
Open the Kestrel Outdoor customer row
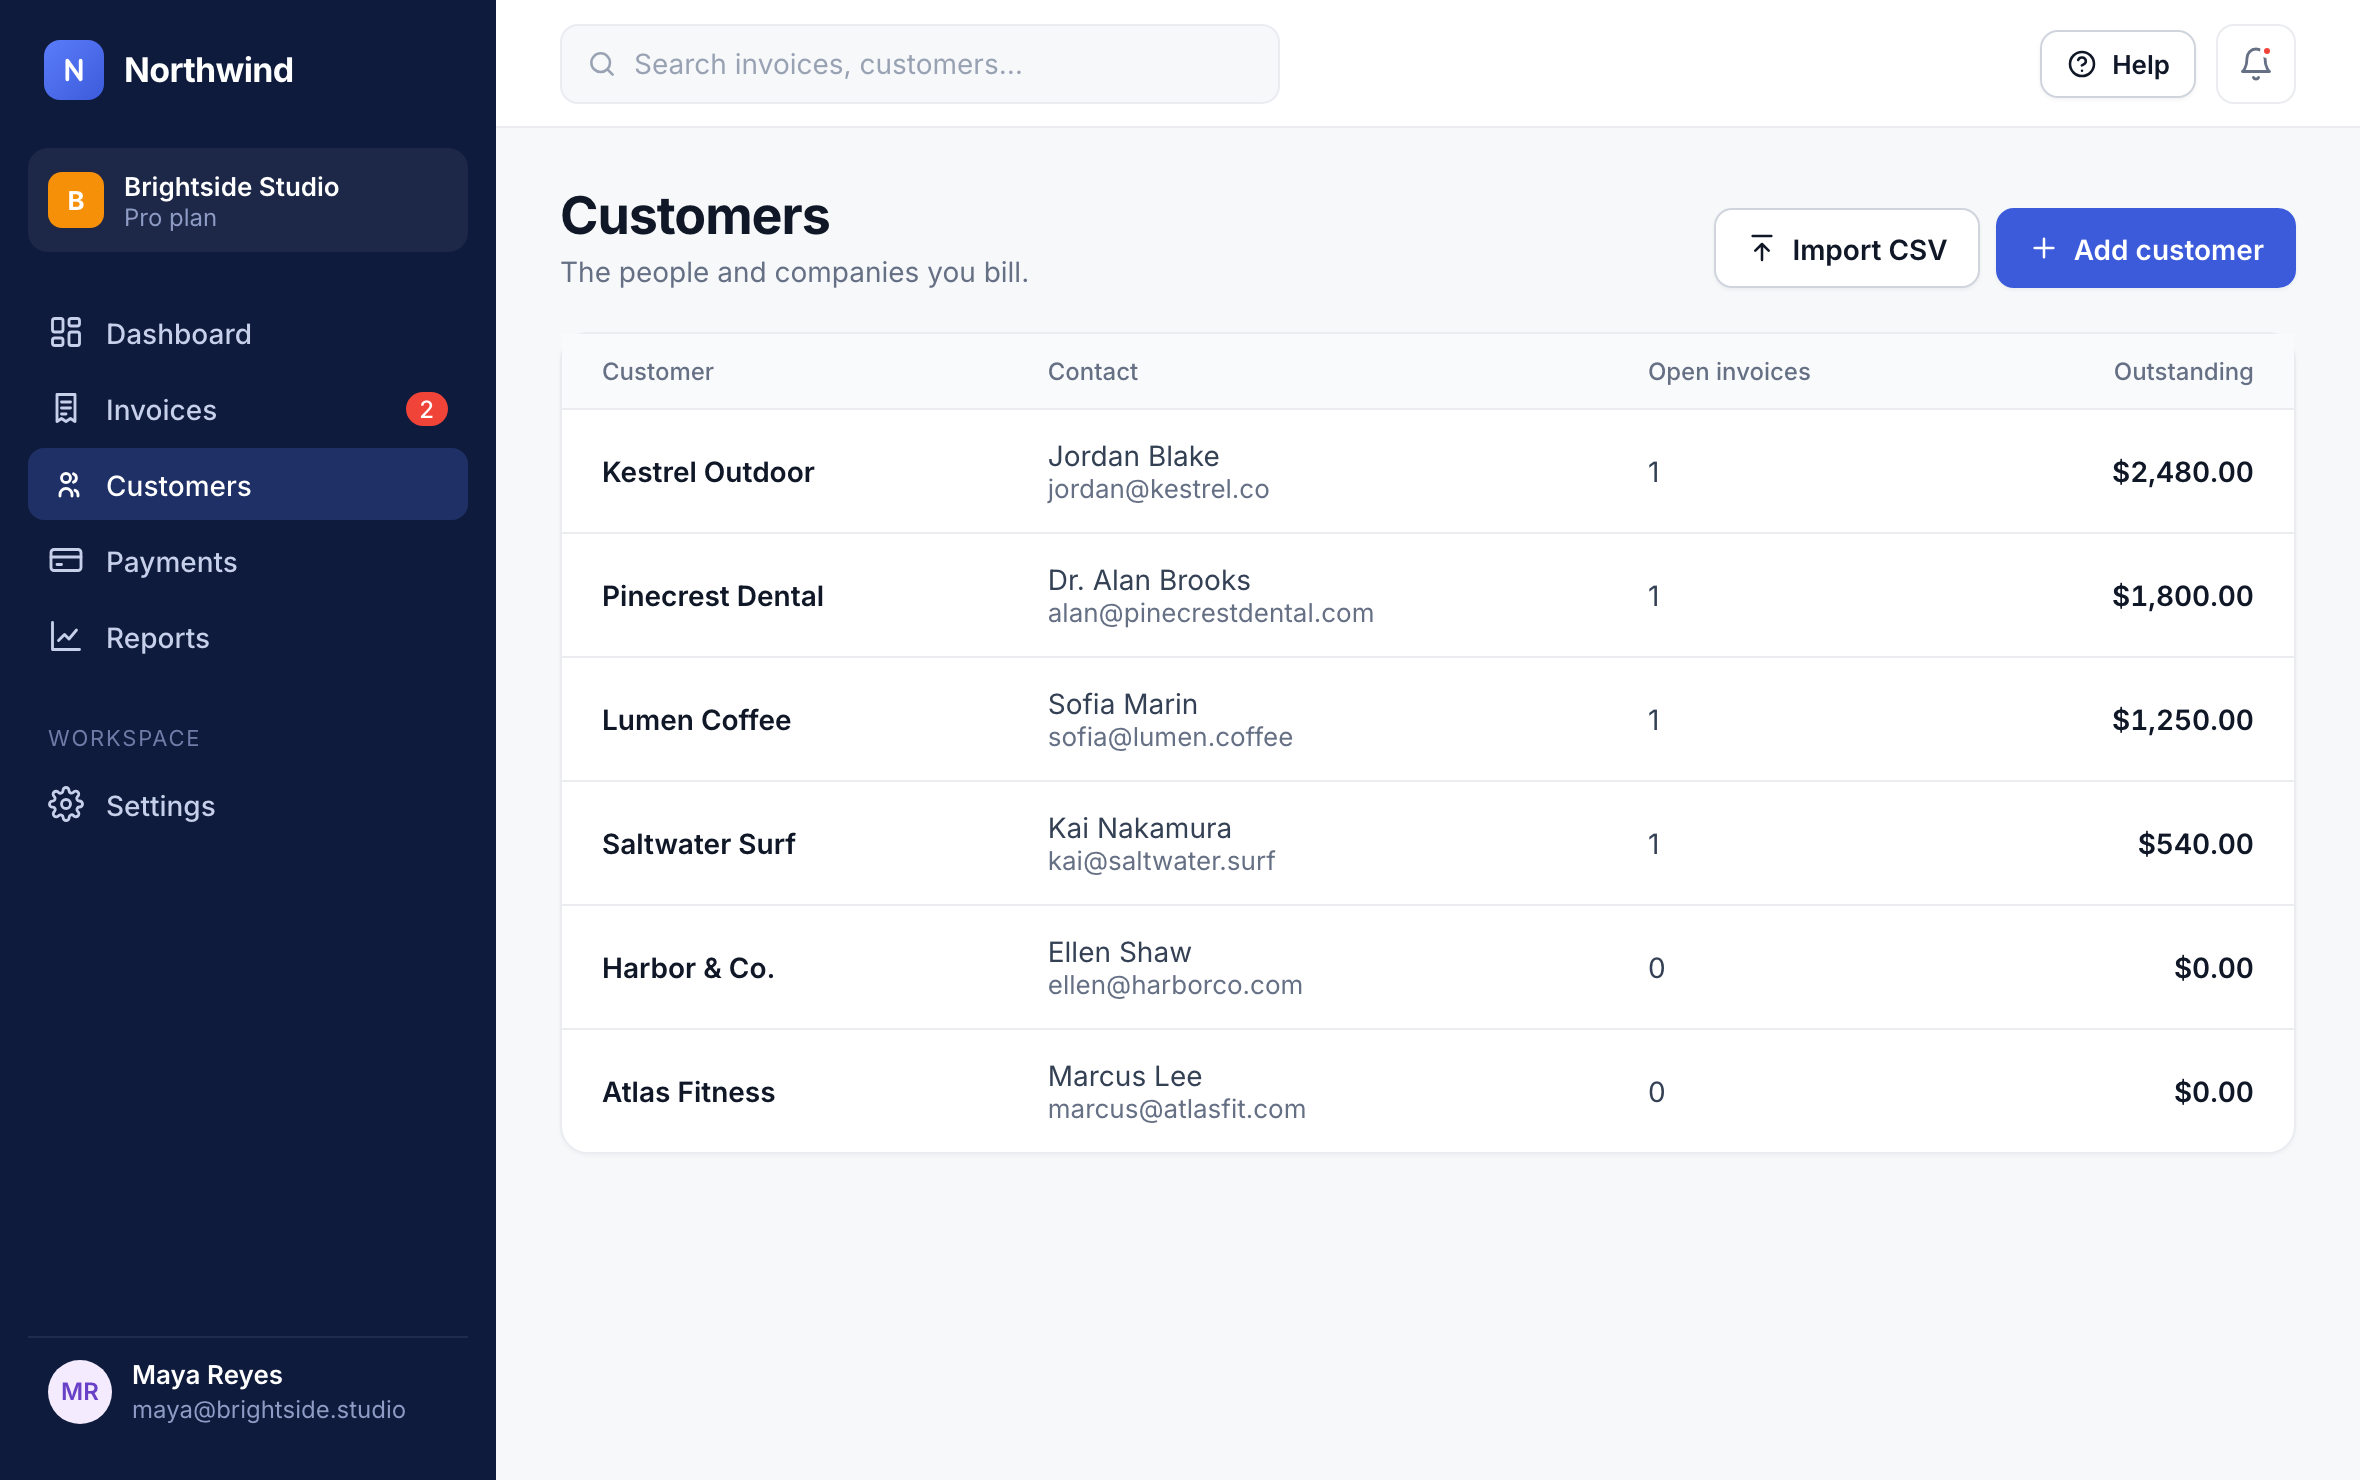click(x=1428, y=471)
